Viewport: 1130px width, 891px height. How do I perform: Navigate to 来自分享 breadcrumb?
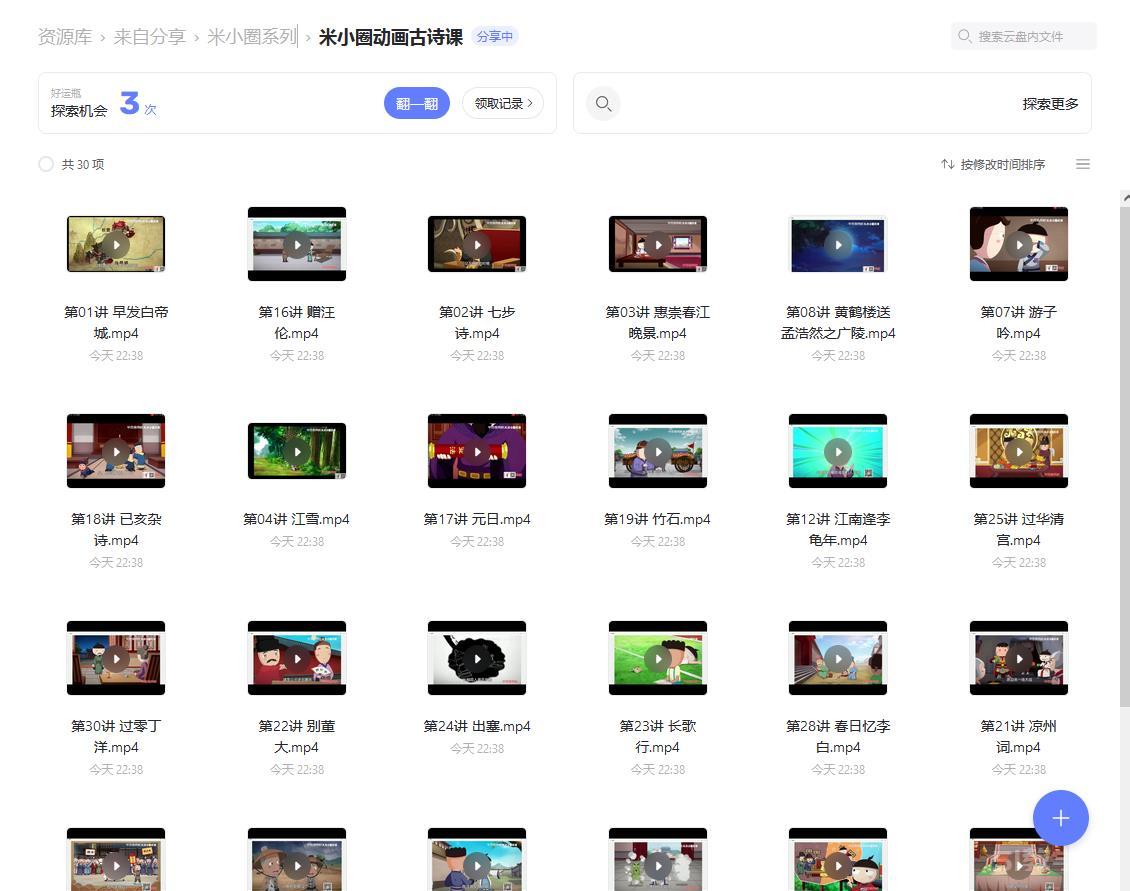pyautogui.click(x=149, y=37)
